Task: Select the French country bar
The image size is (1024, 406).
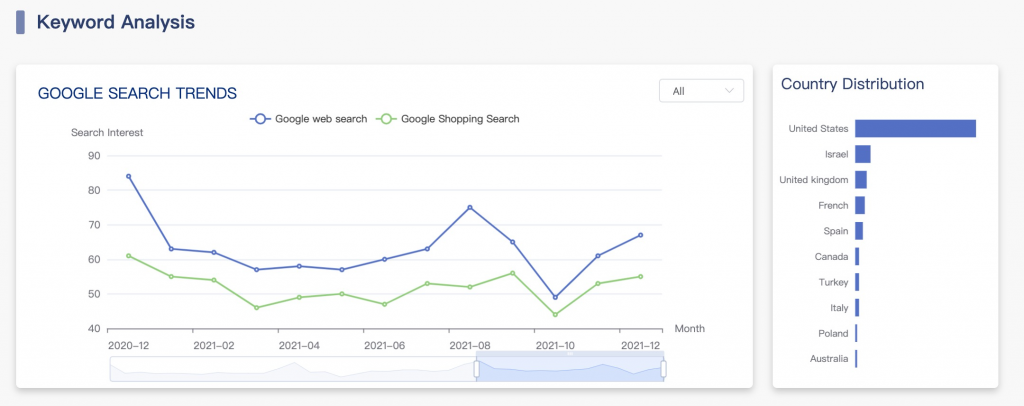Action: [859, 205]
